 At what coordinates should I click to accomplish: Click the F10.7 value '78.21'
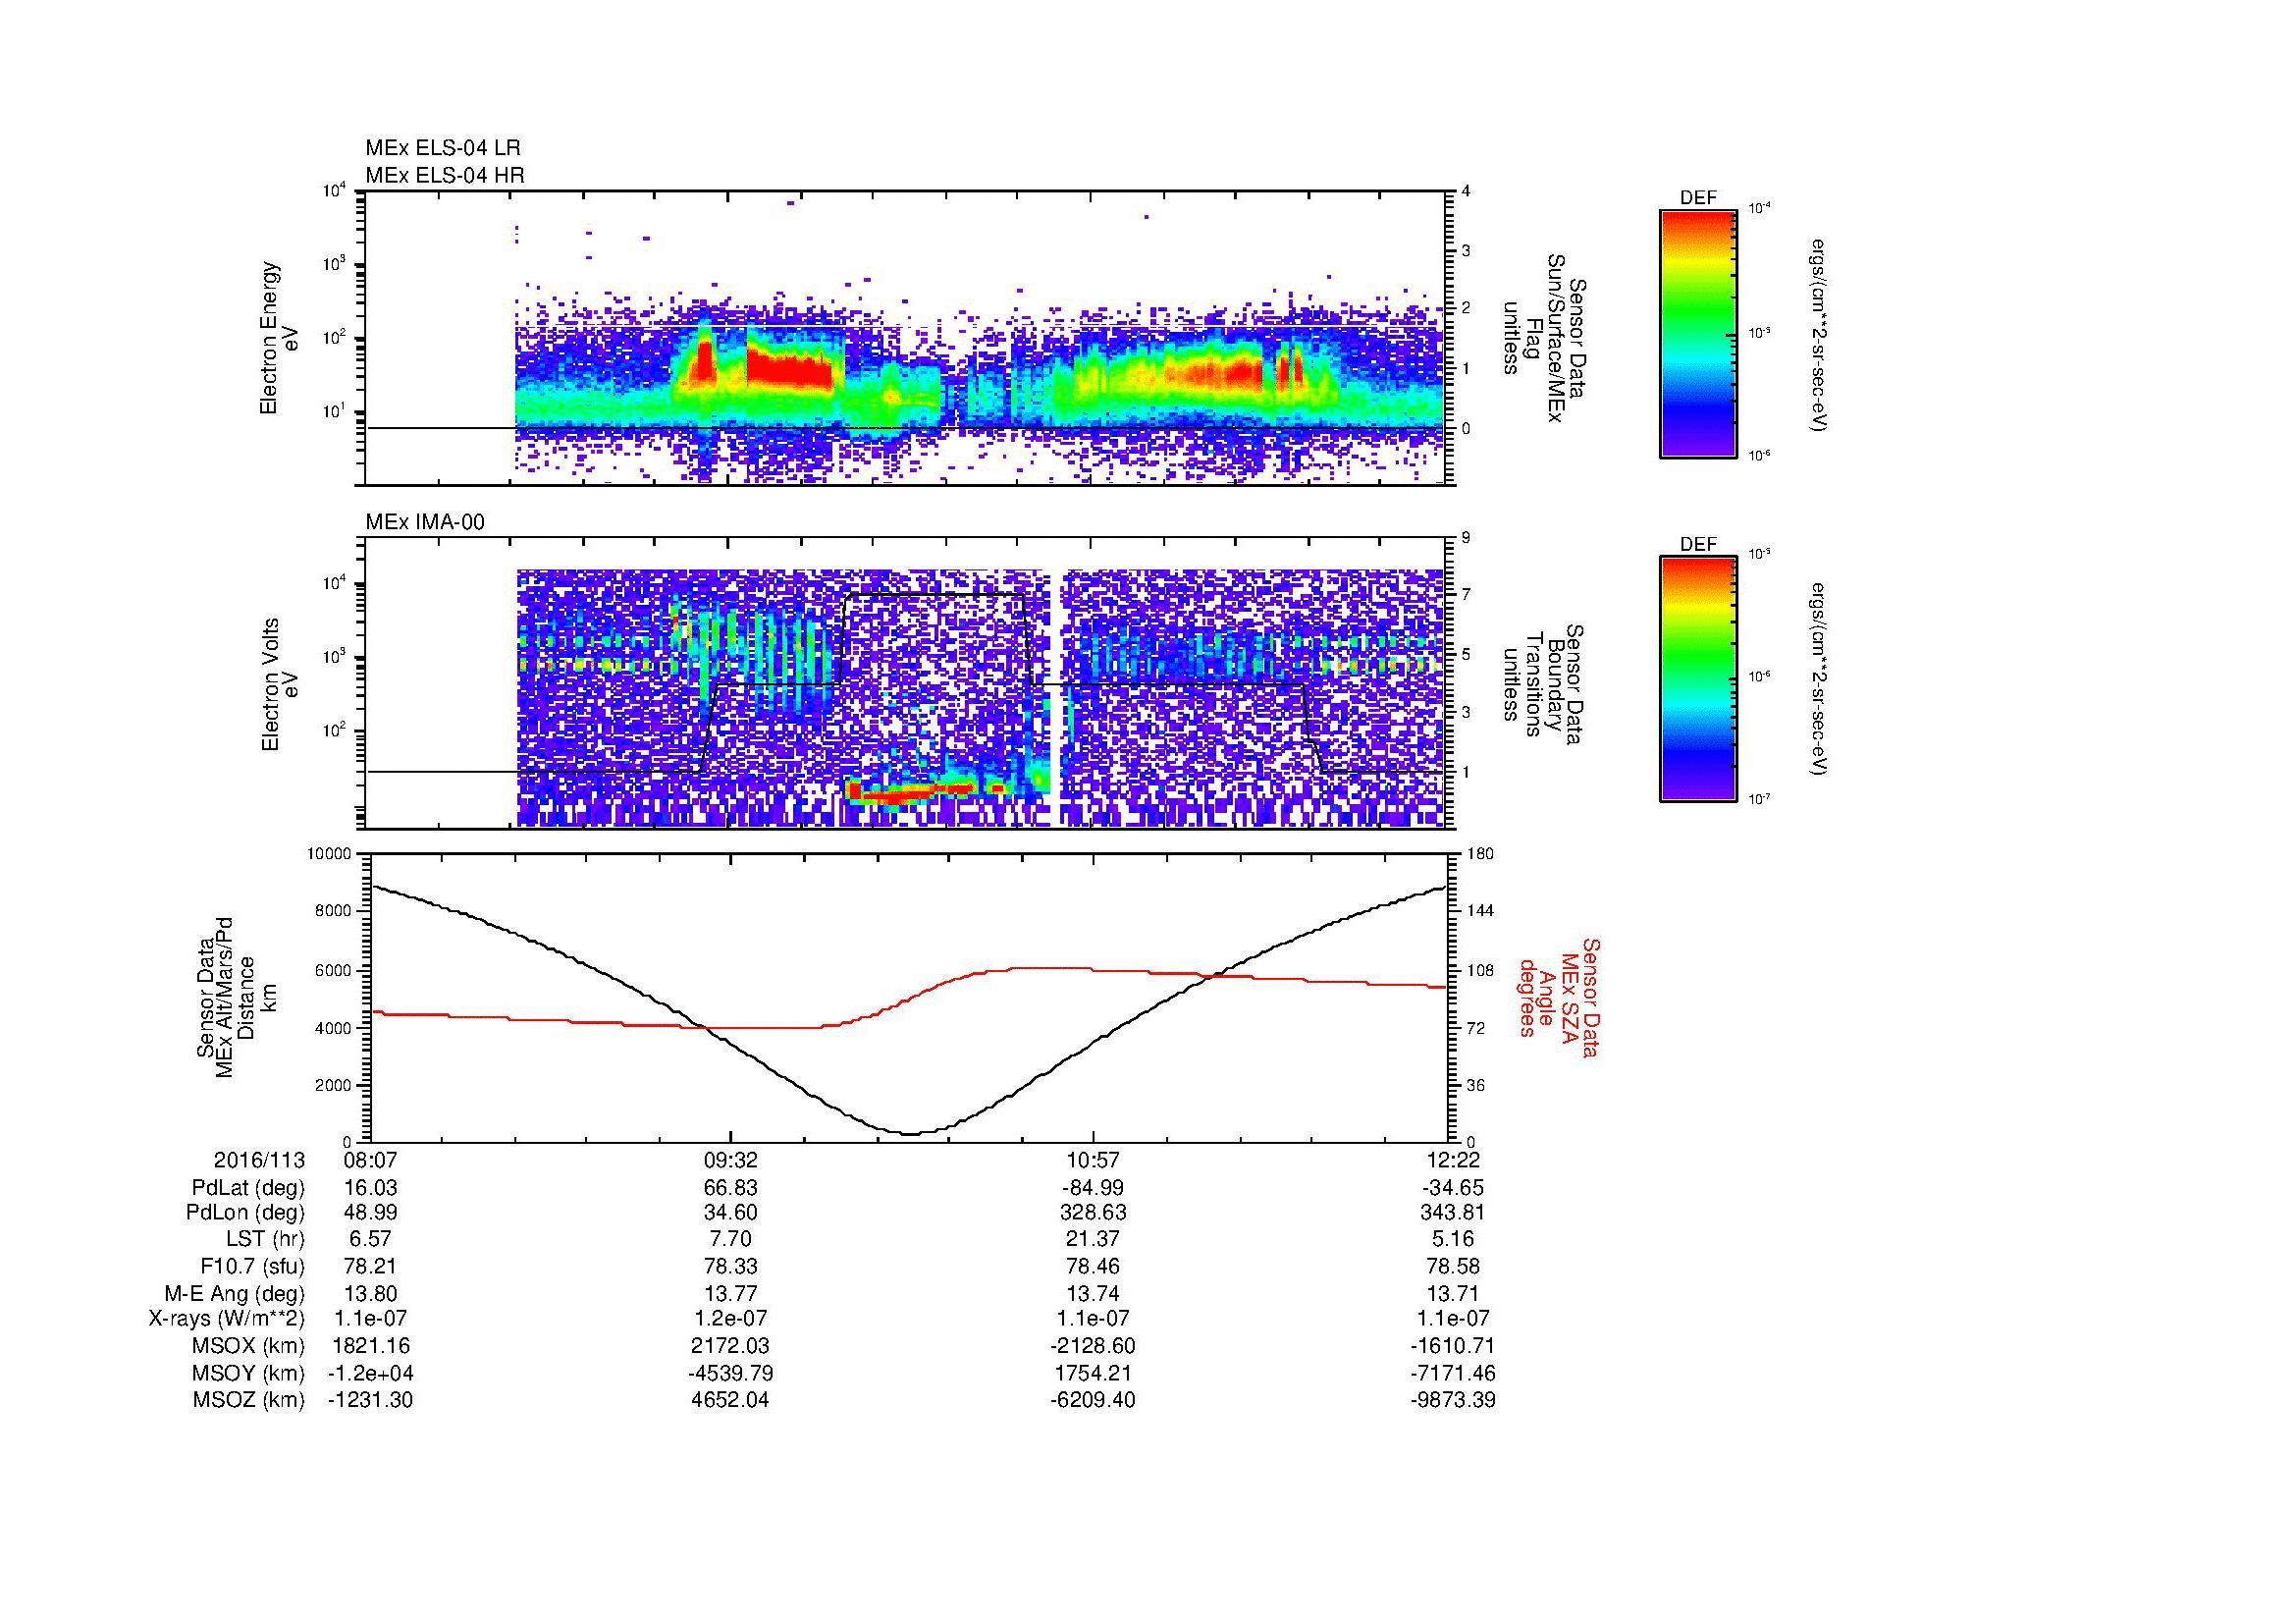click(x=370, y=1266)
